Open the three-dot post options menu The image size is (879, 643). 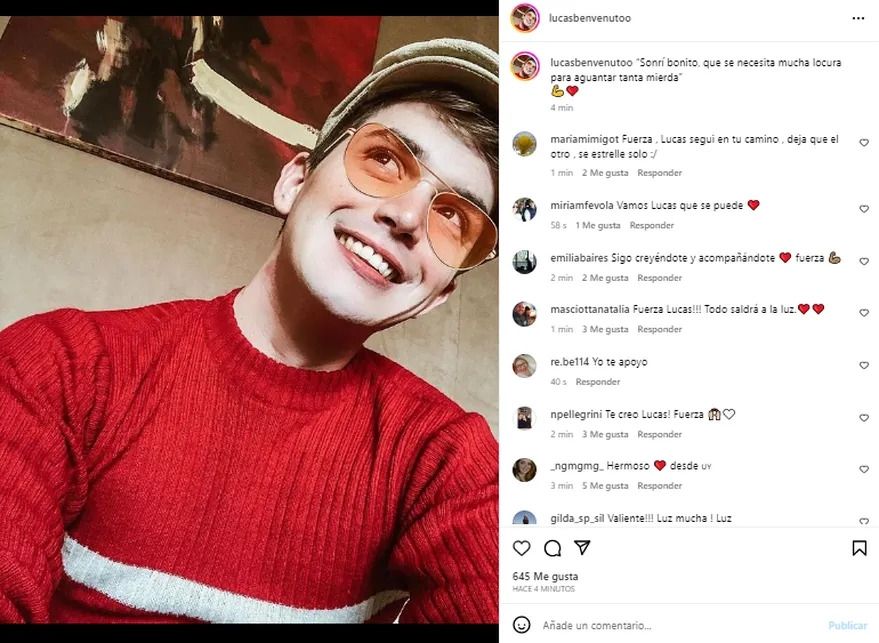click(x=858, y=18)
